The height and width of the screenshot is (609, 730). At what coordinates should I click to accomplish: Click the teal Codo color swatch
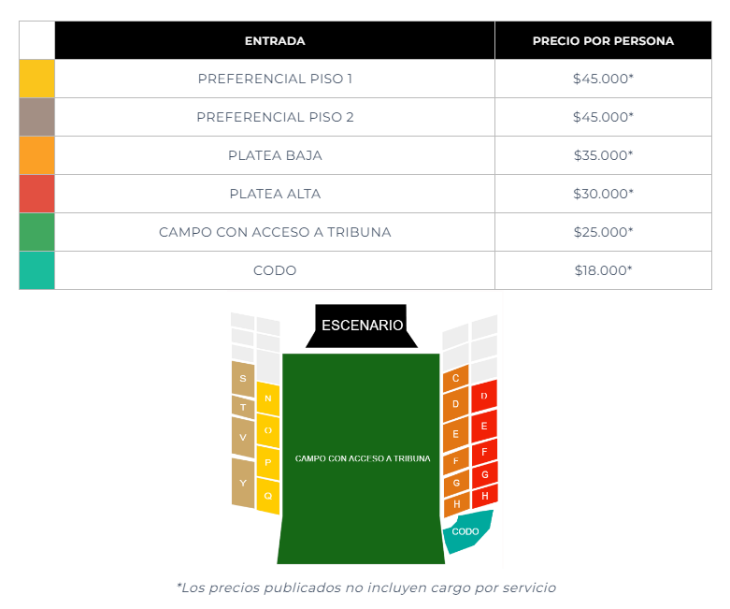(37, 271)
